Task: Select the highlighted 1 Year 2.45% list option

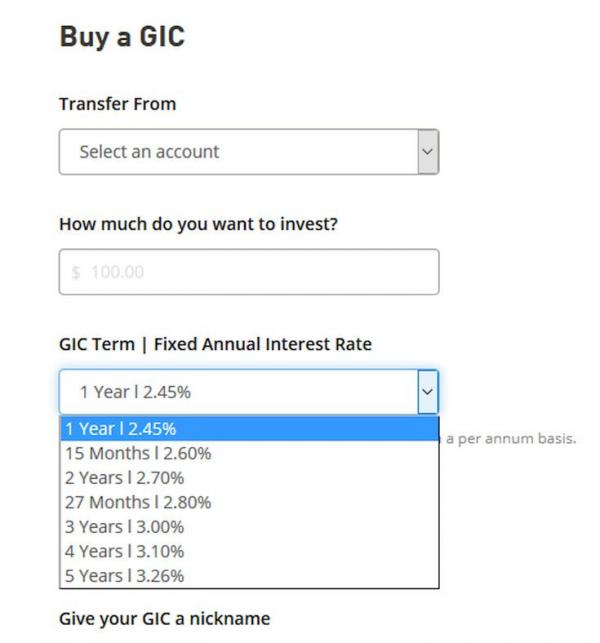Action: click(121, 429)
